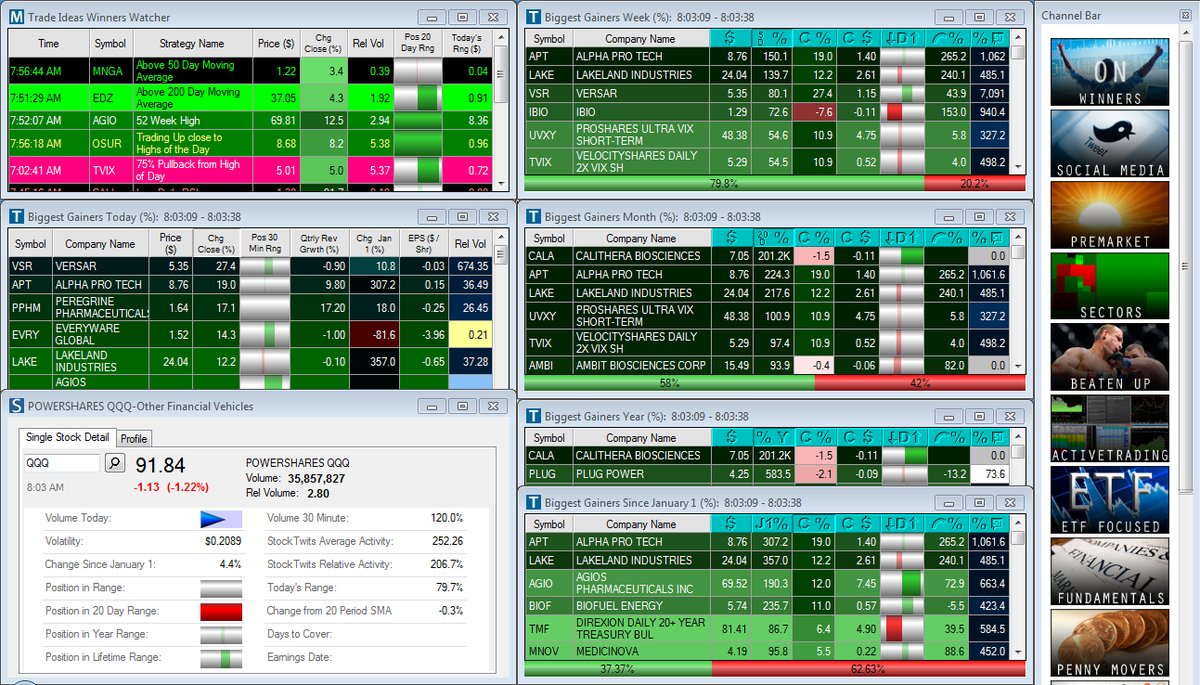Select the Single Stock Detail tab
Image resolution: width=1200 pixels, height=685 pixels.
[x=67, y=437]
